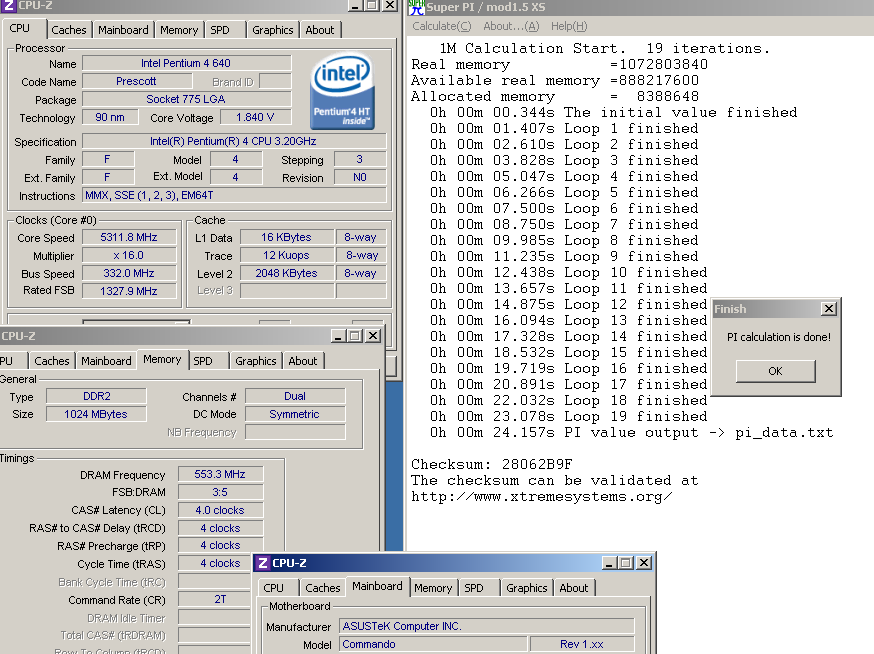
Task: Click the CPU-Z icon in Mainboard window title
Action: (263, 563)
